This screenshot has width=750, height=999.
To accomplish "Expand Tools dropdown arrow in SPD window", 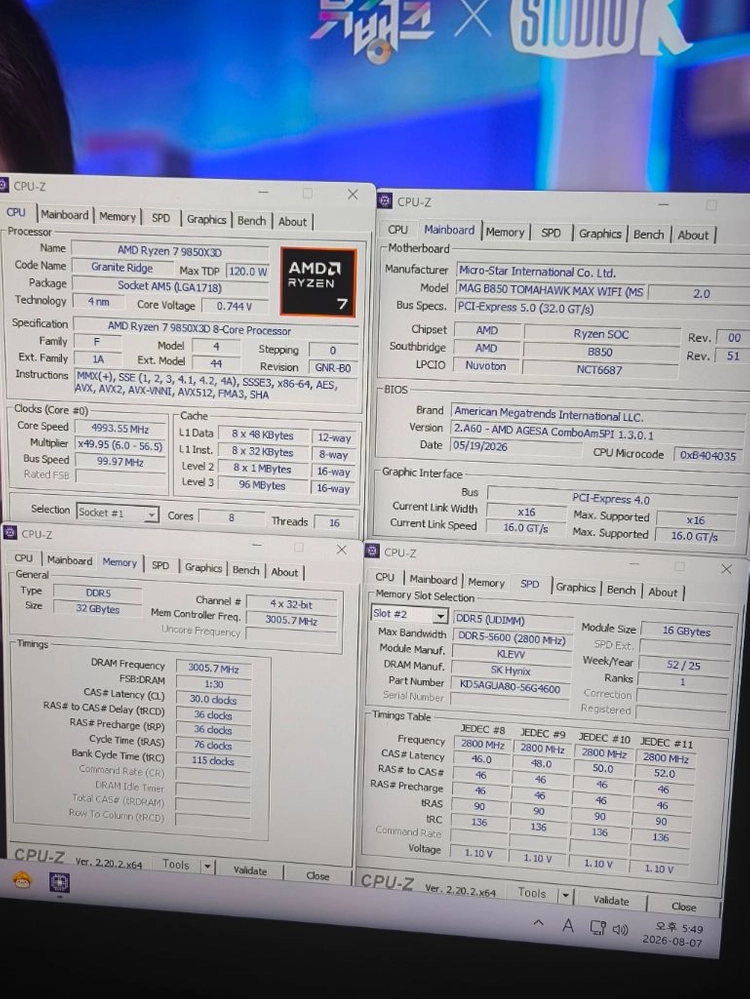I will [565, 895].
